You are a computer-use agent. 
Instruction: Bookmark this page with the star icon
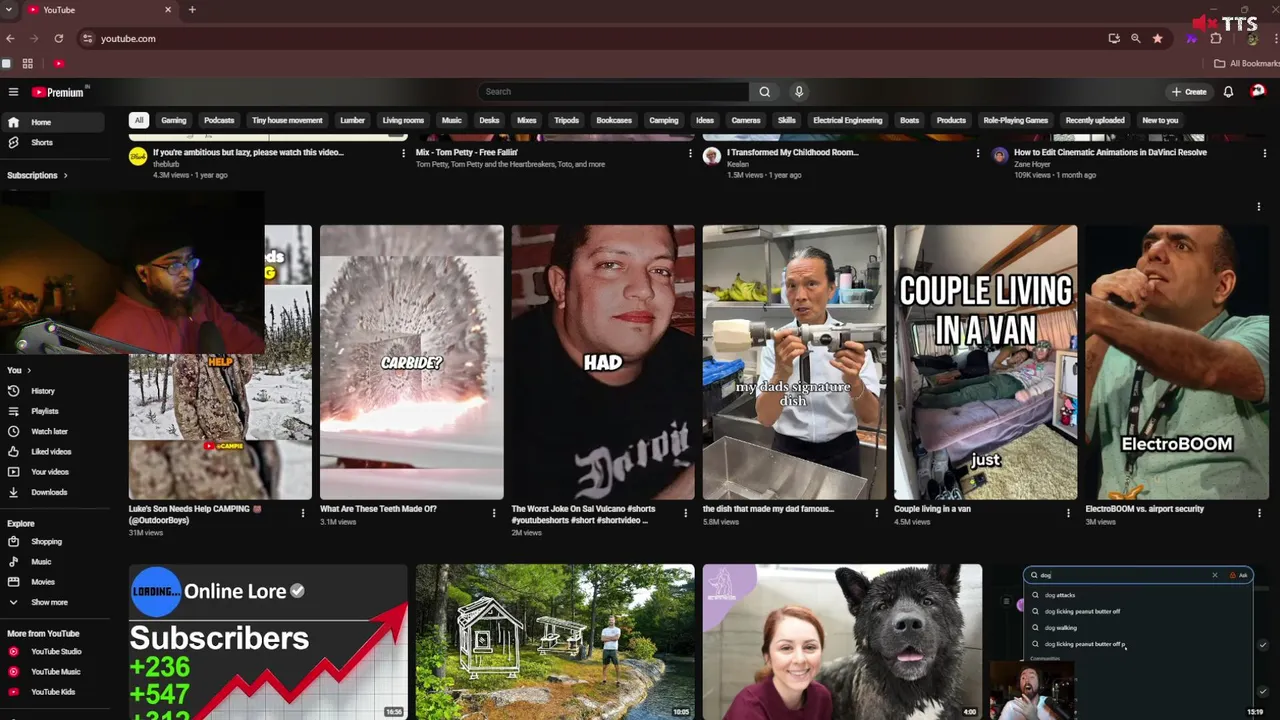1157,38
